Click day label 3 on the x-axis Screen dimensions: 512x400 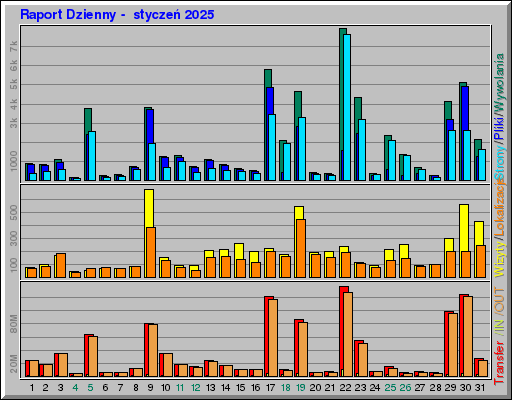tap(60, 388)
